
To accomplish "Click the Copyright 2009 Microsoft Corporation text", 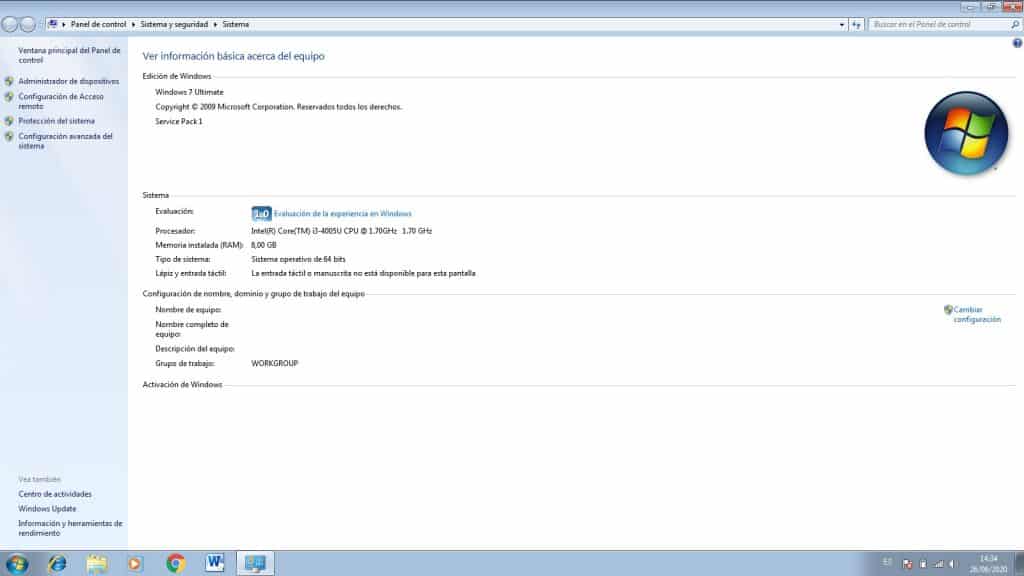I will click(279, 107).
